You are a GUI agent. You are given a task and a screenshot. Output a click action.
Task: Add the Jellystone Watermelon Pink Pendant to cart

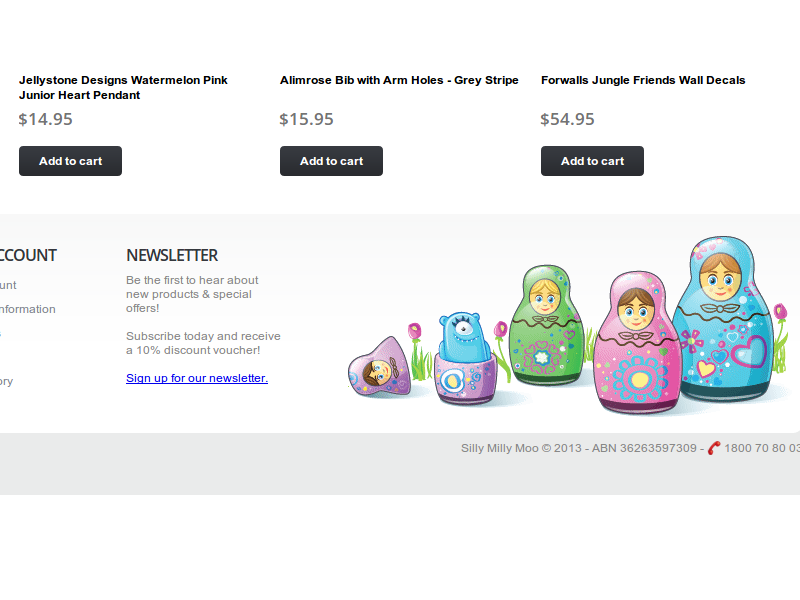(x=70, y=161)
